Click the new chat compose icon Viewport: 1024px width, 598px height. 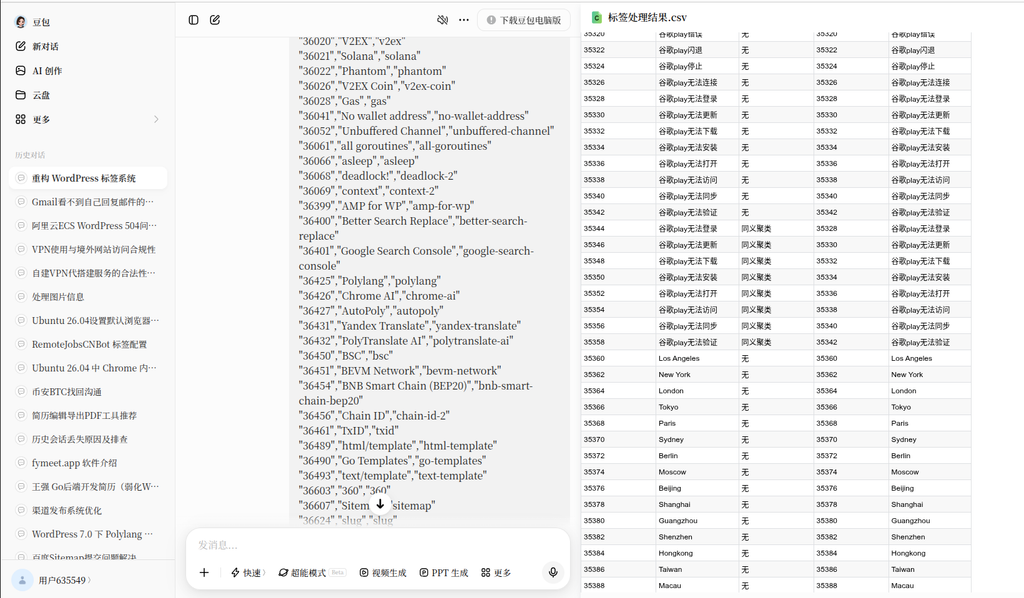coord(215,20)
